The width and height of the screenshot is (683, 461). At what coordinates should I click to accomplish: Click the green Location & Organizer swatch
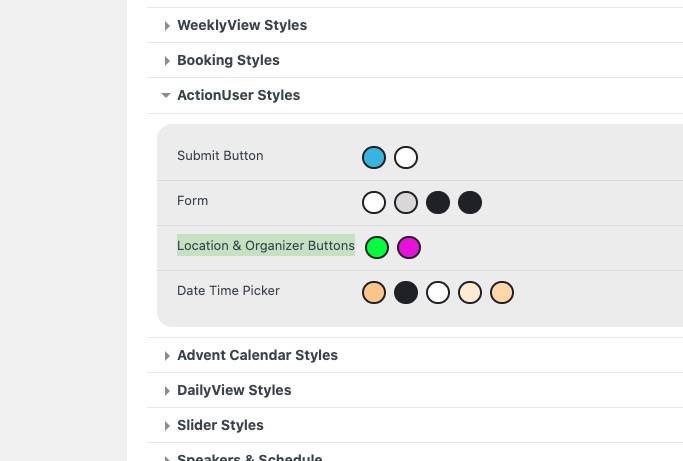pos(377,247)
